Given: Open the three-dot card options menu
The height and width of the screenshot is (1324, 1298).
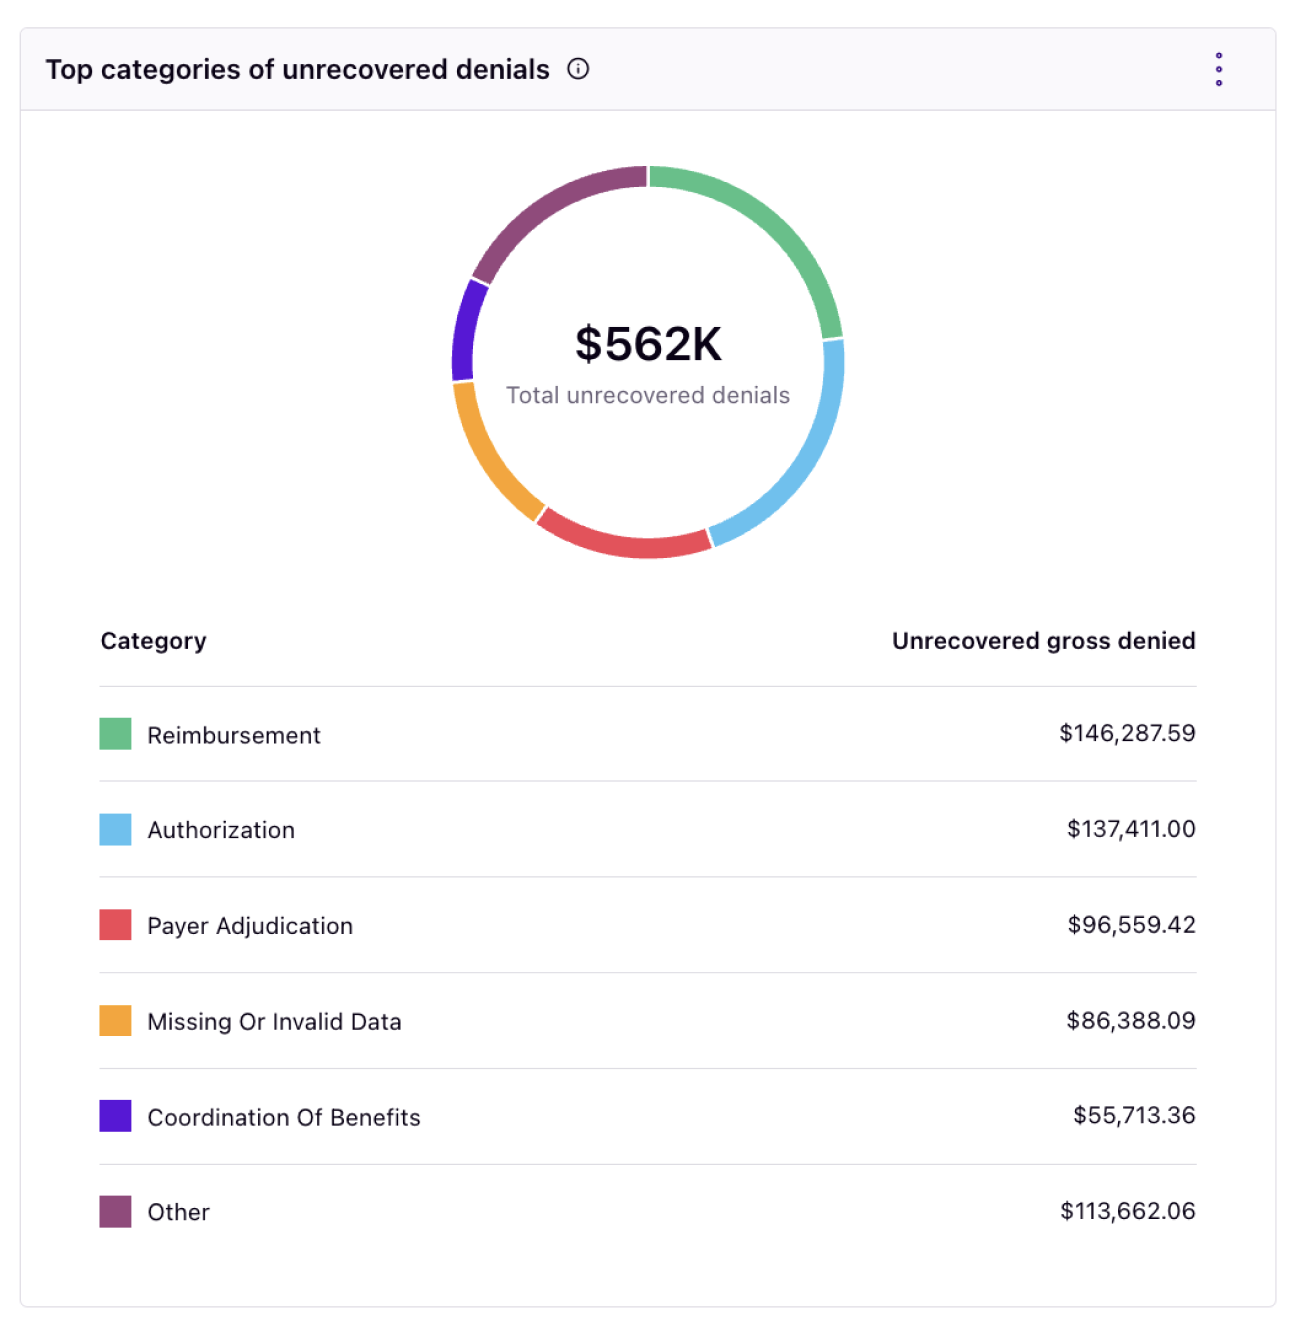Looking at the screenshot, I should pos(1218,69).
